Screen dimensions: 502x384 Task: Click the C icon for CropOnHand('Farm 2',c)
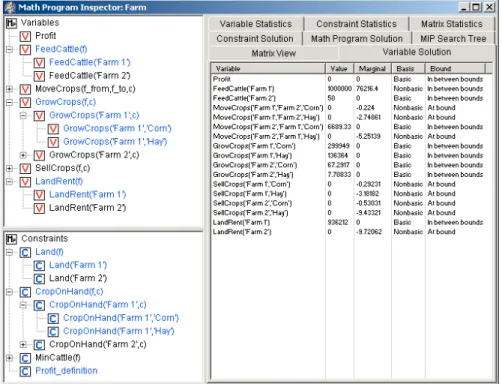click(x=39, y=345)
